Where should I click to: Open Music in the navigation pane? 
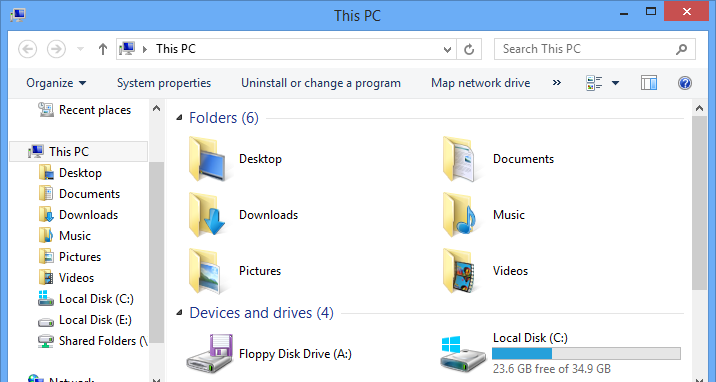[x=65, y=235]
